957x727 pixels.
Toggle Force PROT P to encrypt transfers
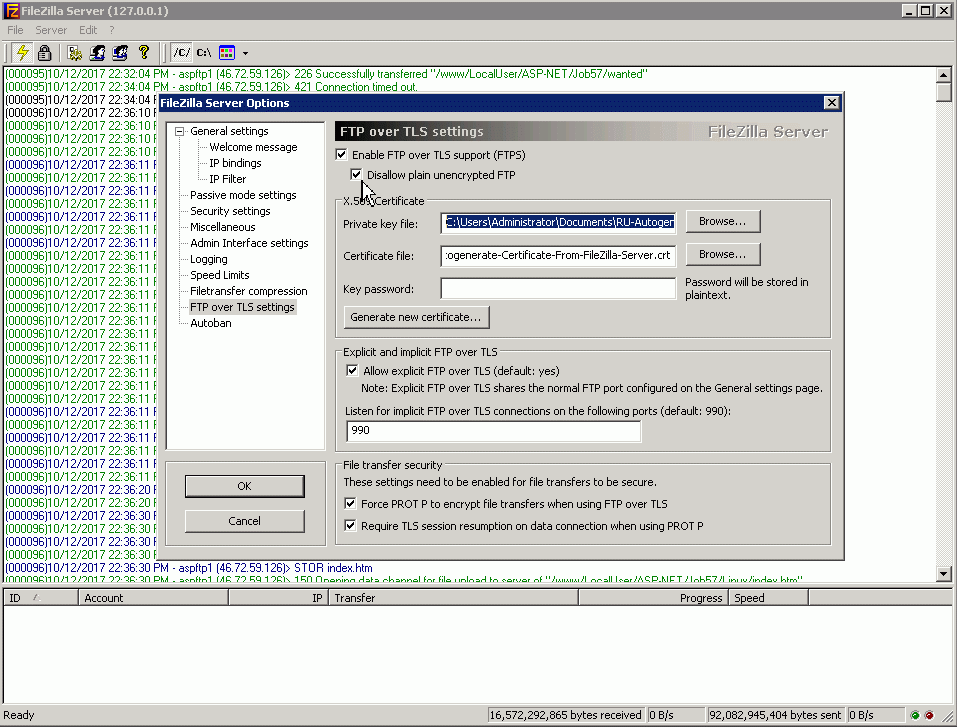coord(350,504)
